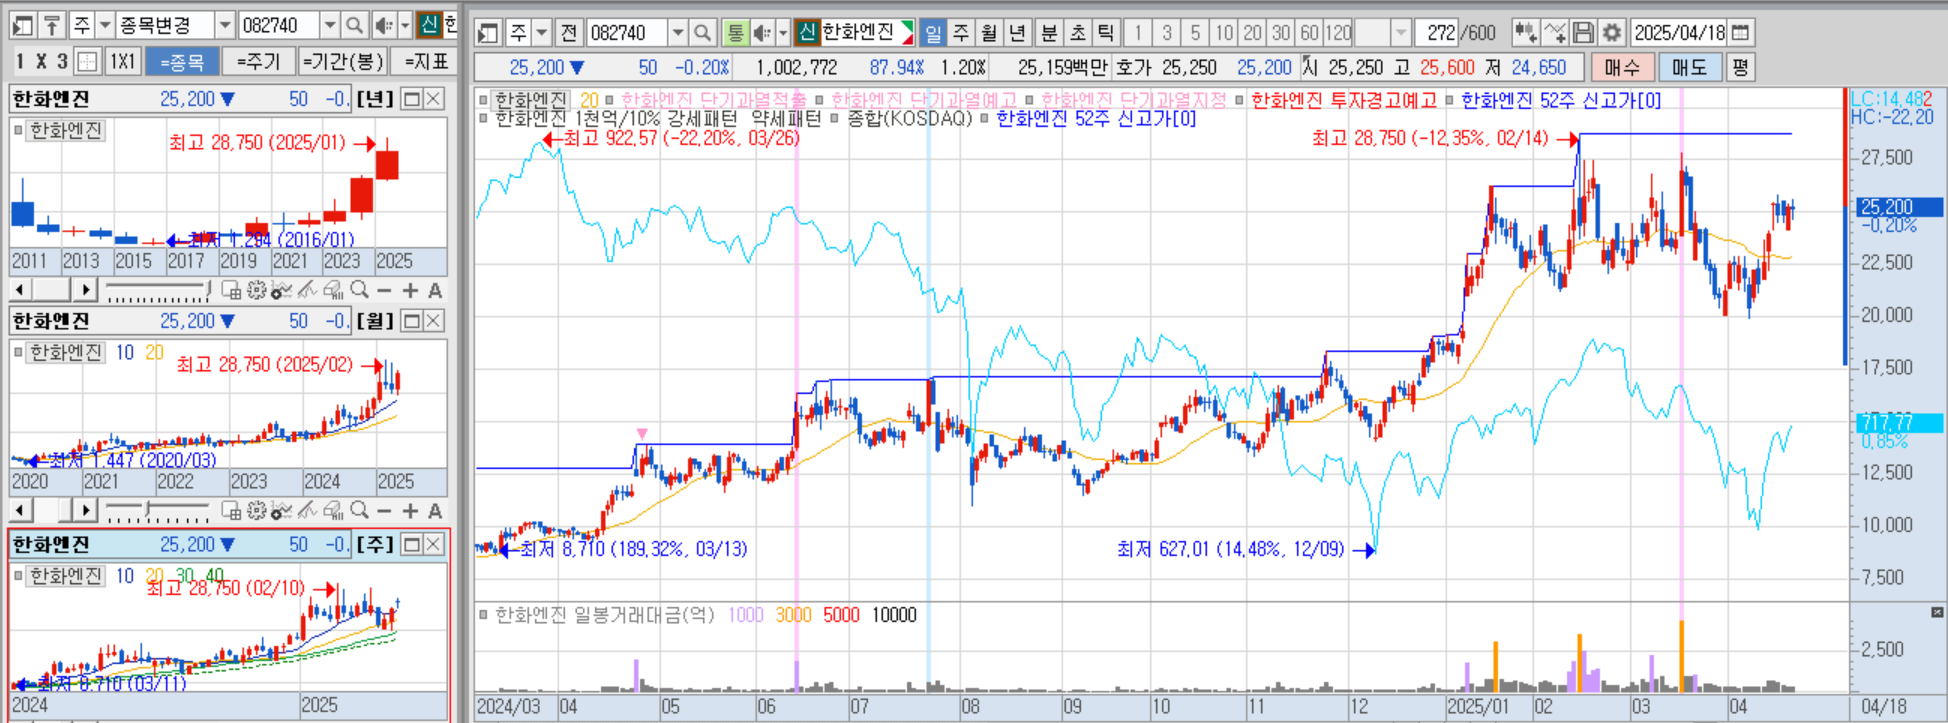1948x723 pixels.
Task: Click the 매도 sell button
Action: coord(1690,67)
